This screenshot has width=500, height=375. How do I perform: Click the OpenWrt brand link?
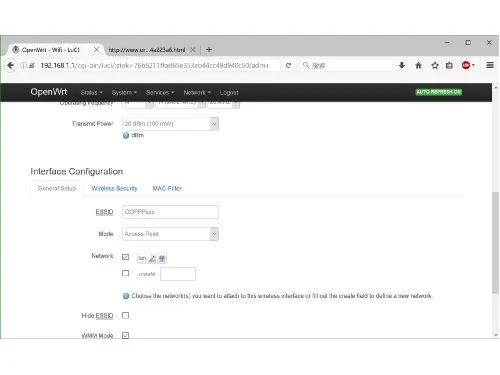point(49,92)
